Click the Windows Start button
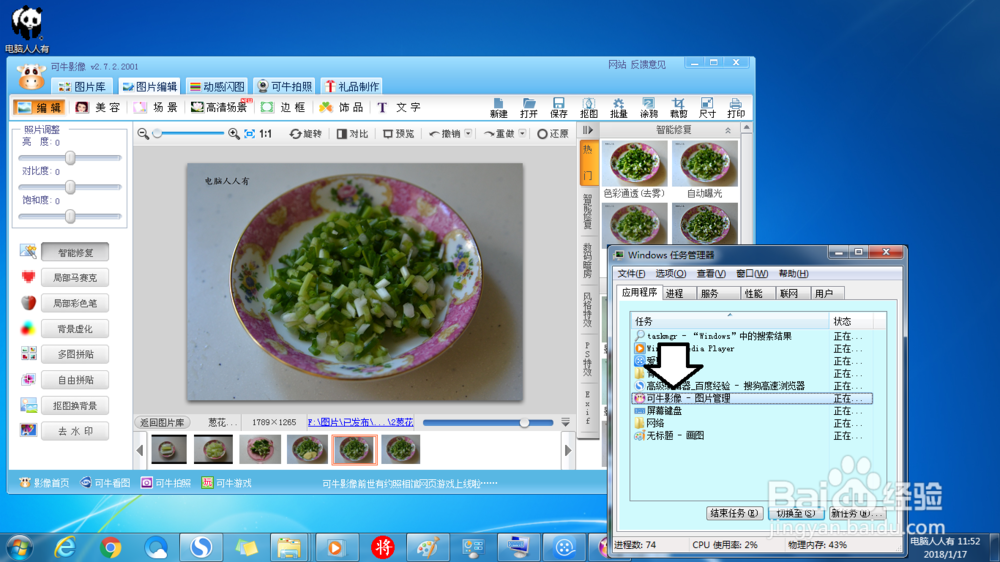This screenshot has height=562, width=1000. [x=20, y=547]
